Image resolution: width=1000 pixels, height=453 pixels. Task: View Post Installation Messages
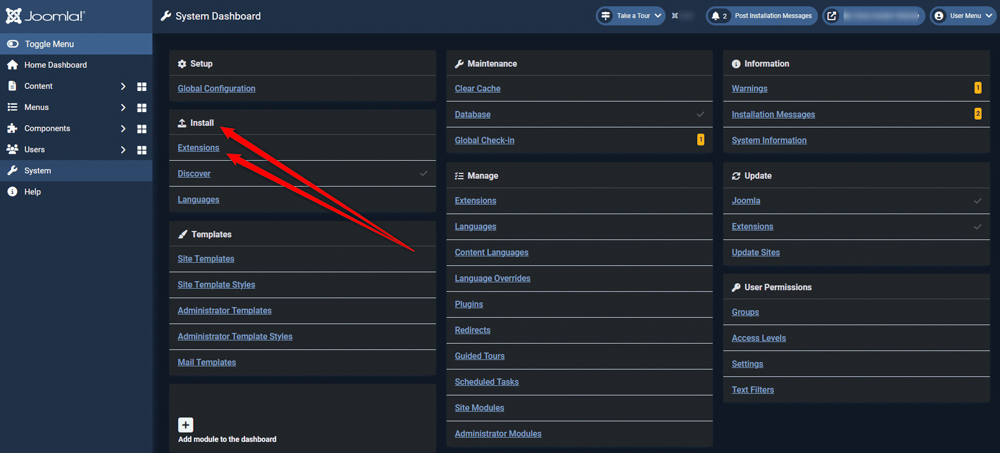[761, 16]
